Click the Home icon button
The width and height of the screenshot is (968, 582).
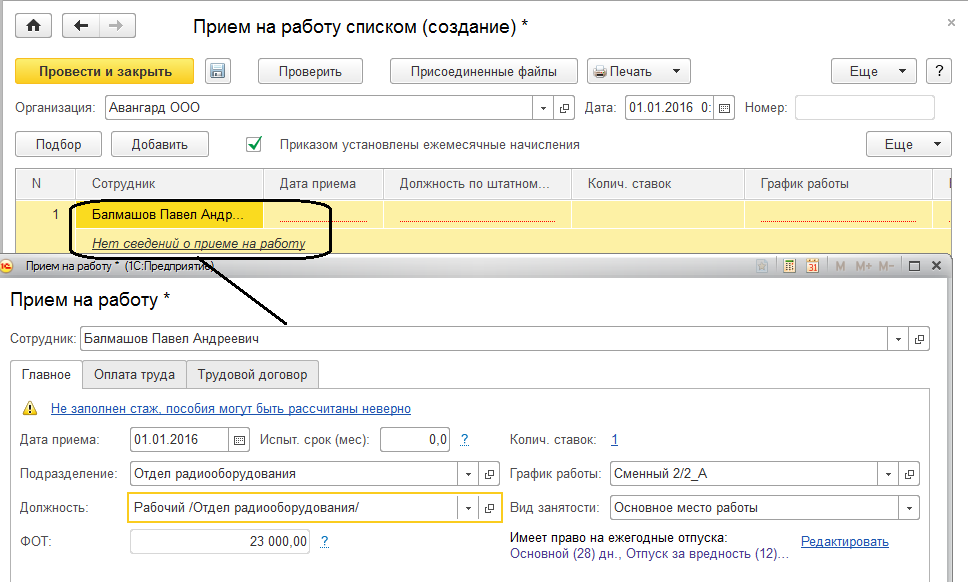33,27
